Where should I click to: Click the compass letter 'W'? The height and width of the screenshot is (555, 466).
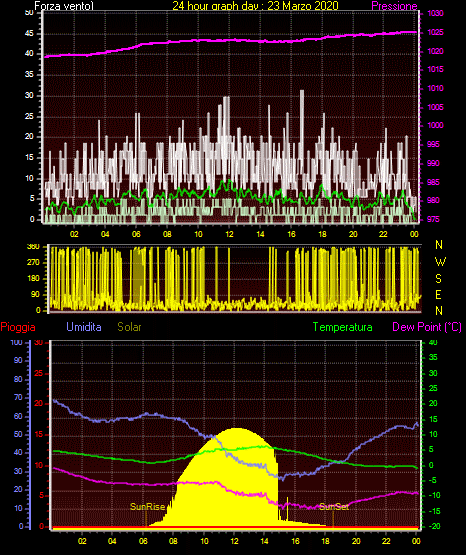440,262
